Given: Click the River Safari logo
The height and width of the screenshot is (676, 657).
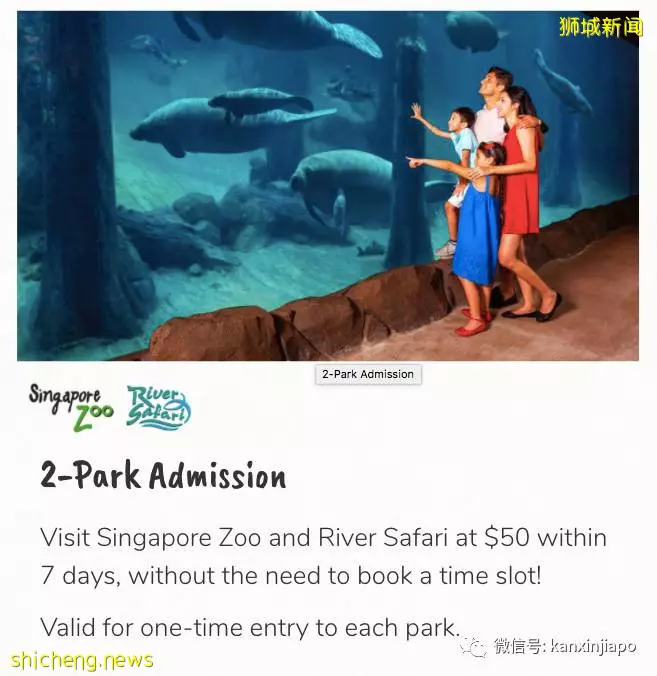Looking at the screenshot, I should [159, 407].
